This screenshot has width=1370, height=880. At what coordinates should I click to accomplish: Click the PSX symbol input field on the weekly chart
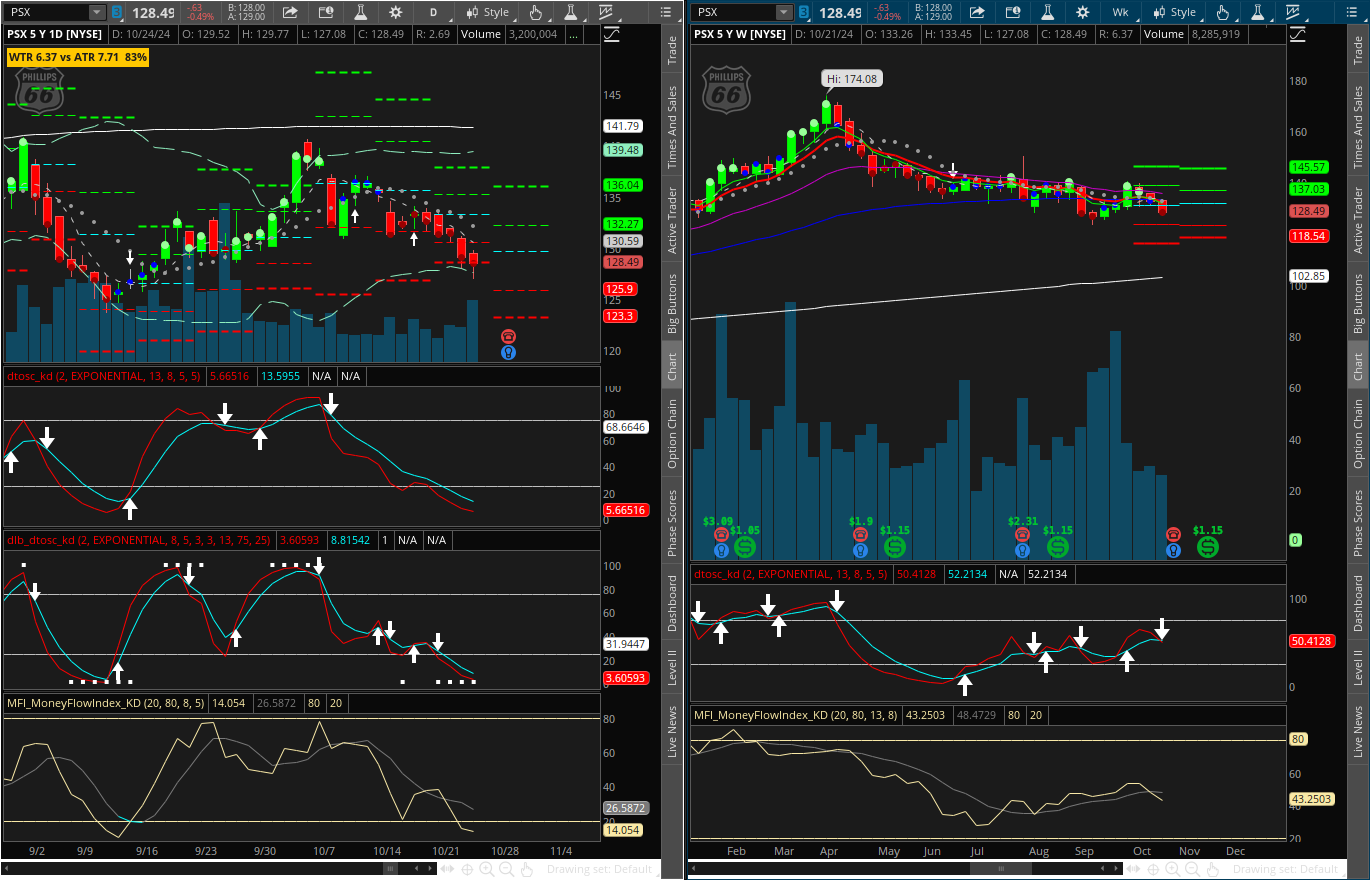click(738, 12)
